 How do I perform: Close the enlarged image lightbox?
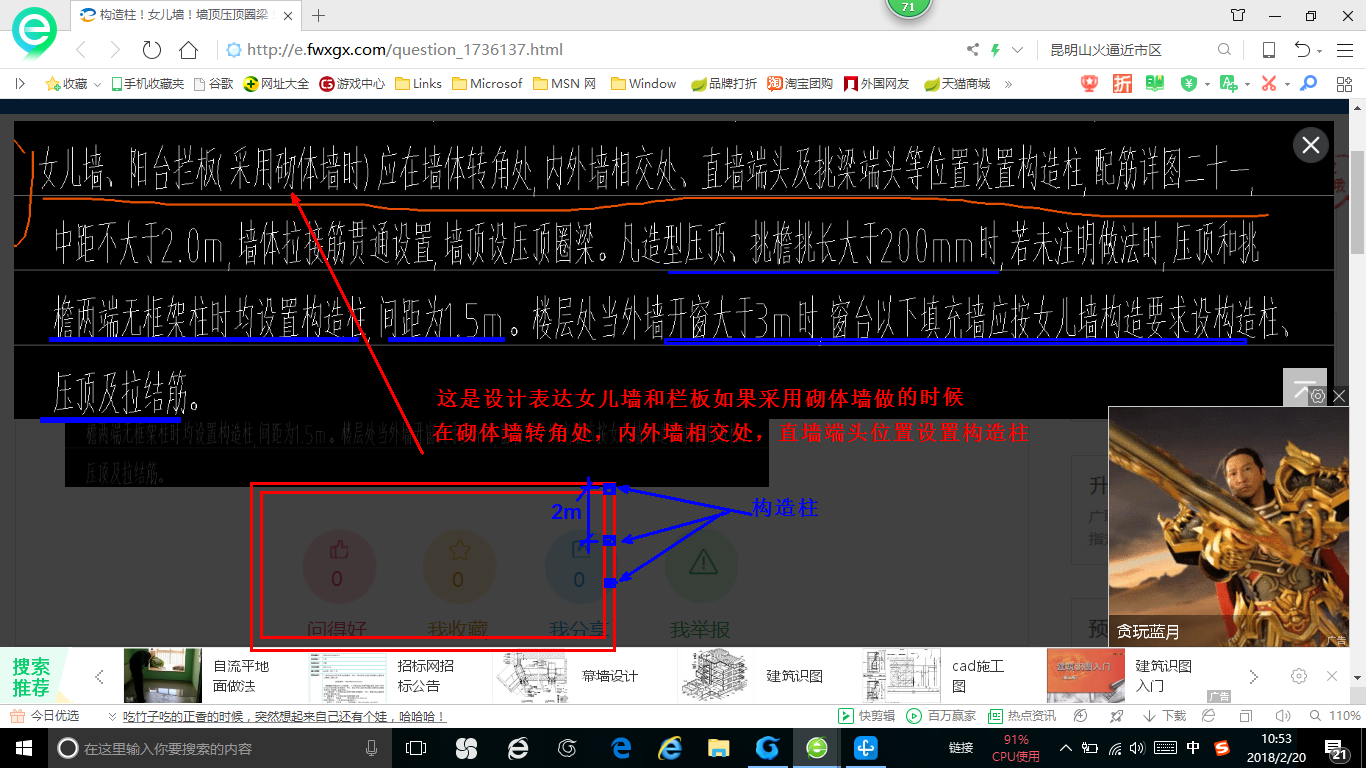[x=1310, y=145]
